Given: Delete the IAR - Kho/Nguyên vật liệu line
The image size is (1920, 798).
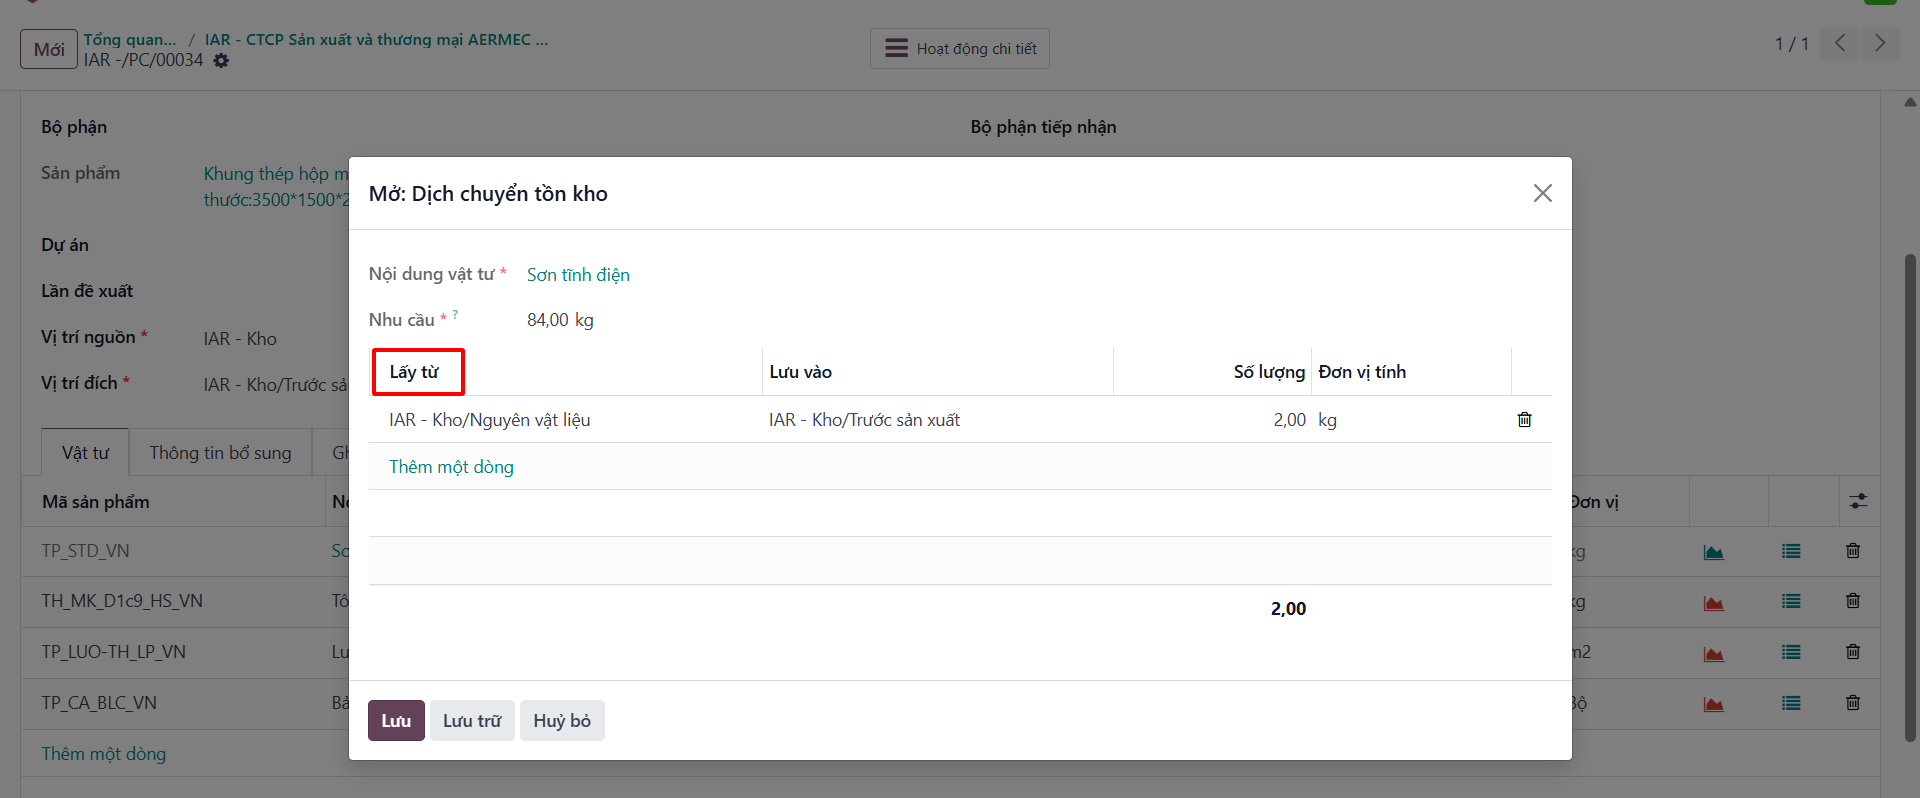Looking at the screenshot, I should pos(1524,420).
